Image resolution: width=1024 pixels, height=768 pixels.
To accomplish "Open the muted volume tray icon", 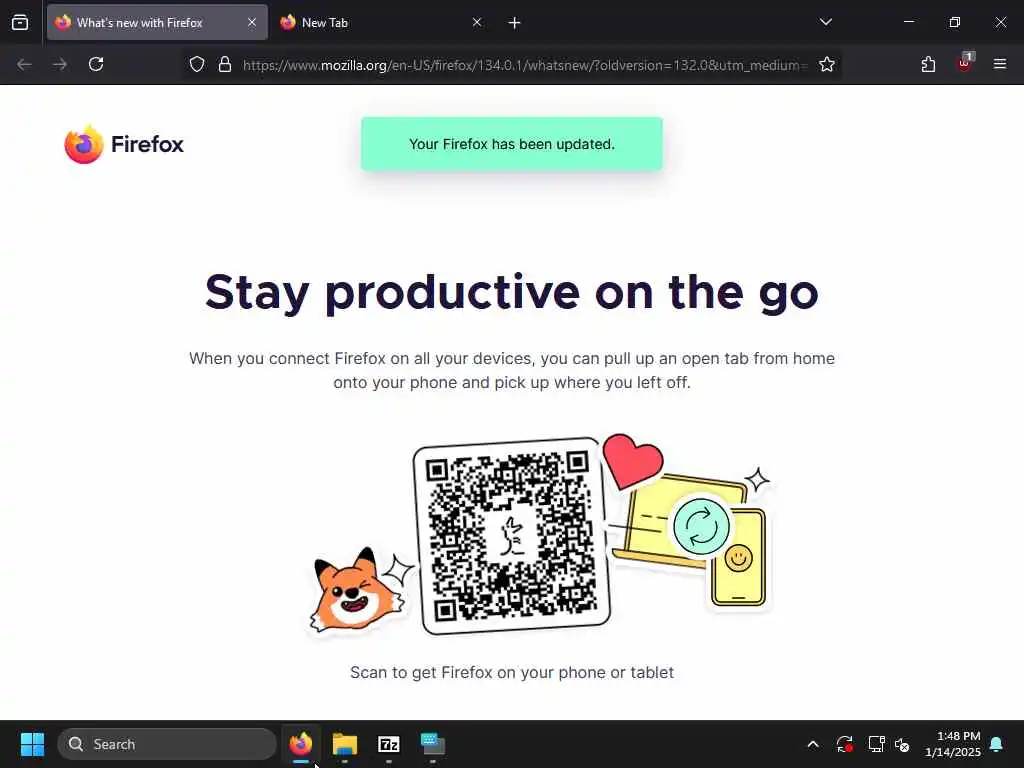I will coord(902,744).
